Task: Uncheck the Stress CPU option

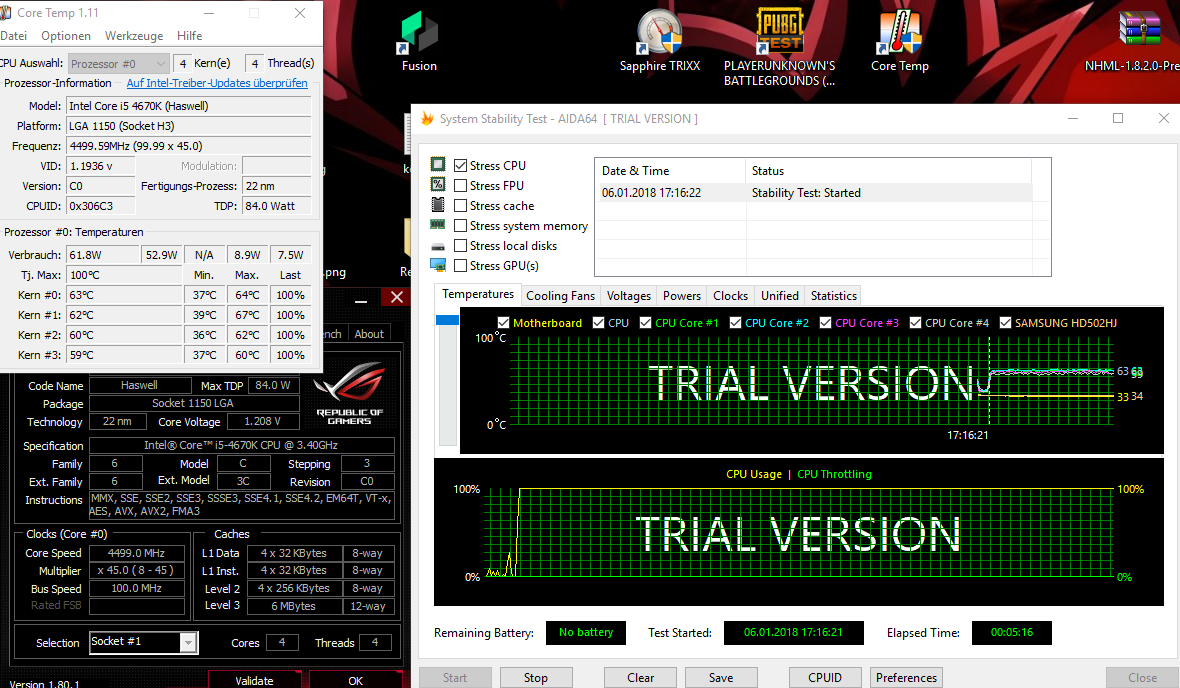Action: (x=461, y=166)
